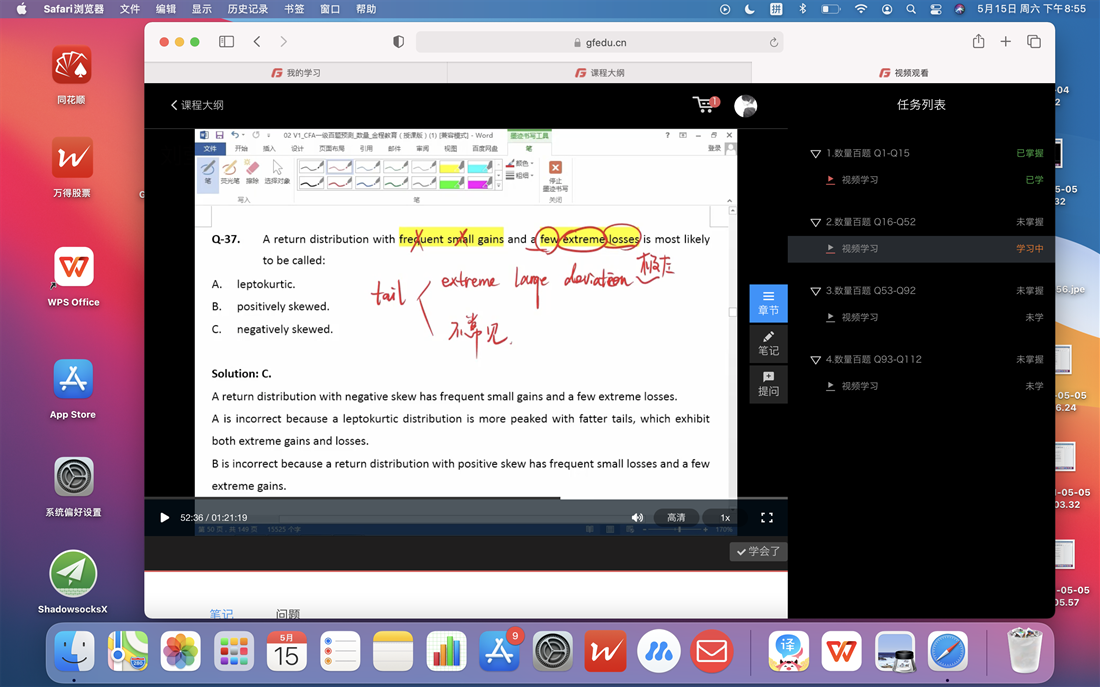This screenshot has height=687, width=1100.
Task: Open Calendar from the Dock
Action: 287,651
